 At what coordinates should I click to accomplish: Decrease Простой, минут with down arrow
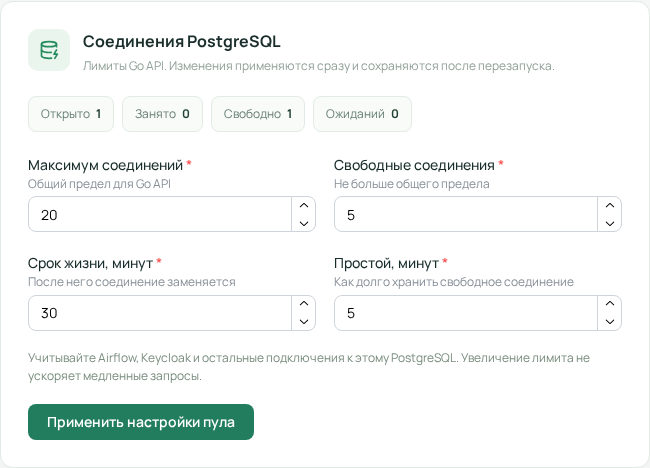(x=610, y=322)
